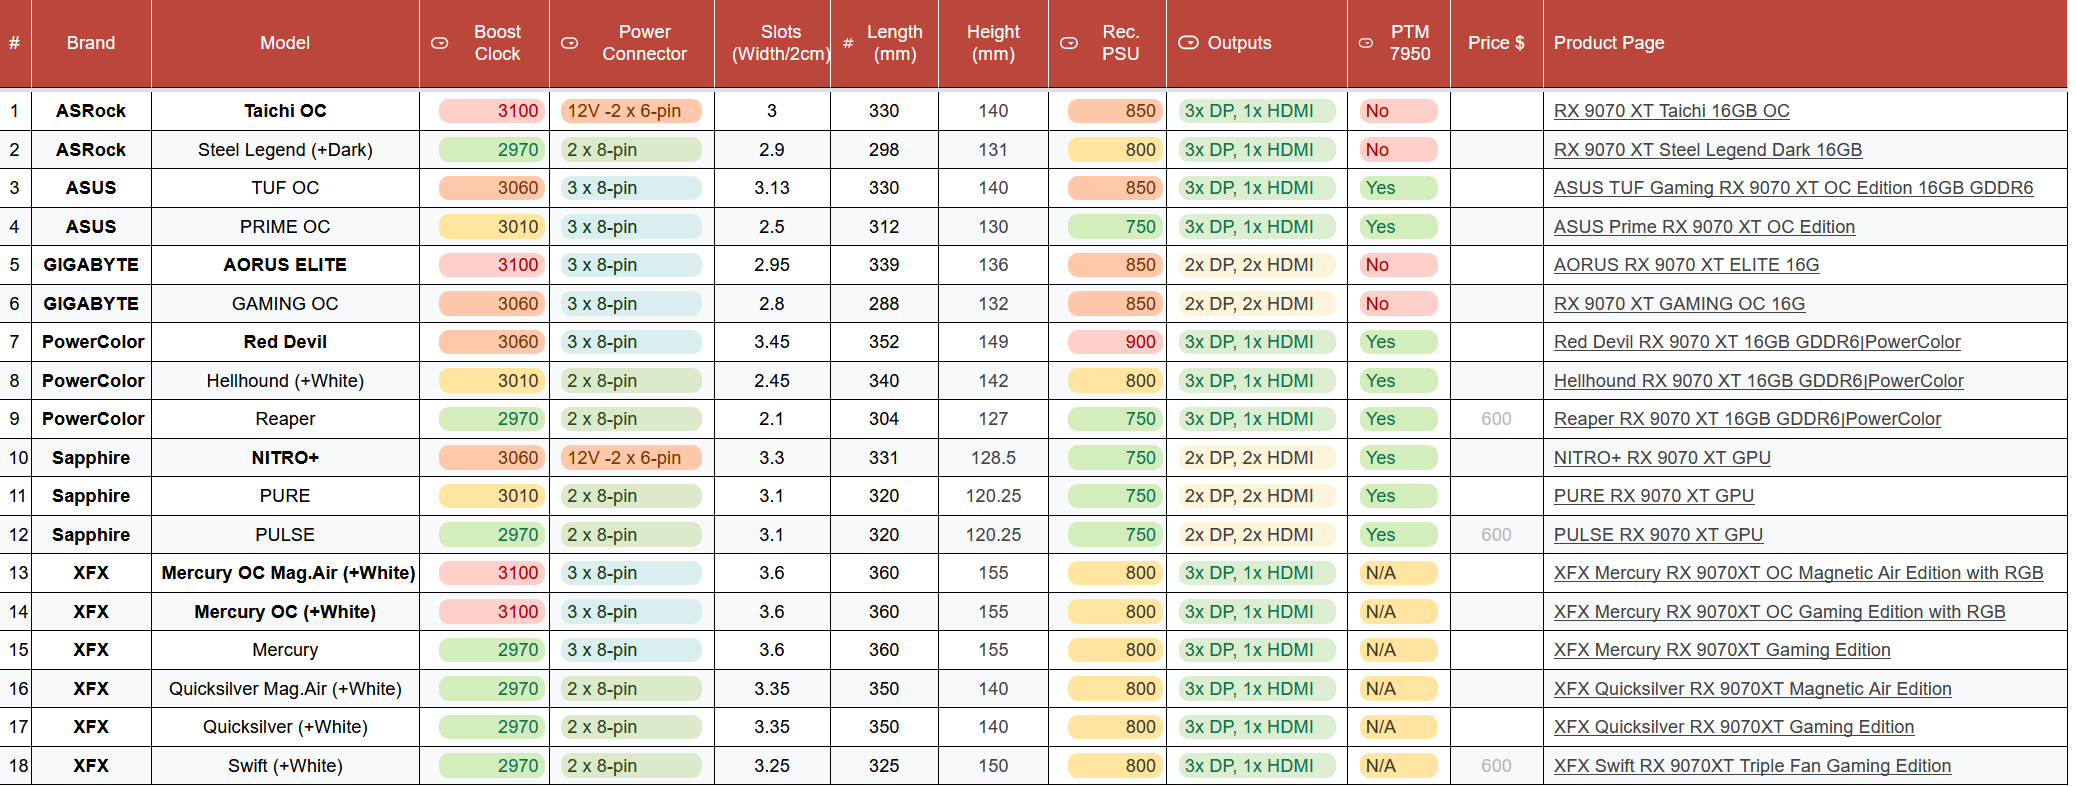Select the Height (mm) column header
Image resolution: width=2076 pixels, height=787 pixels.
click(993, 43)
